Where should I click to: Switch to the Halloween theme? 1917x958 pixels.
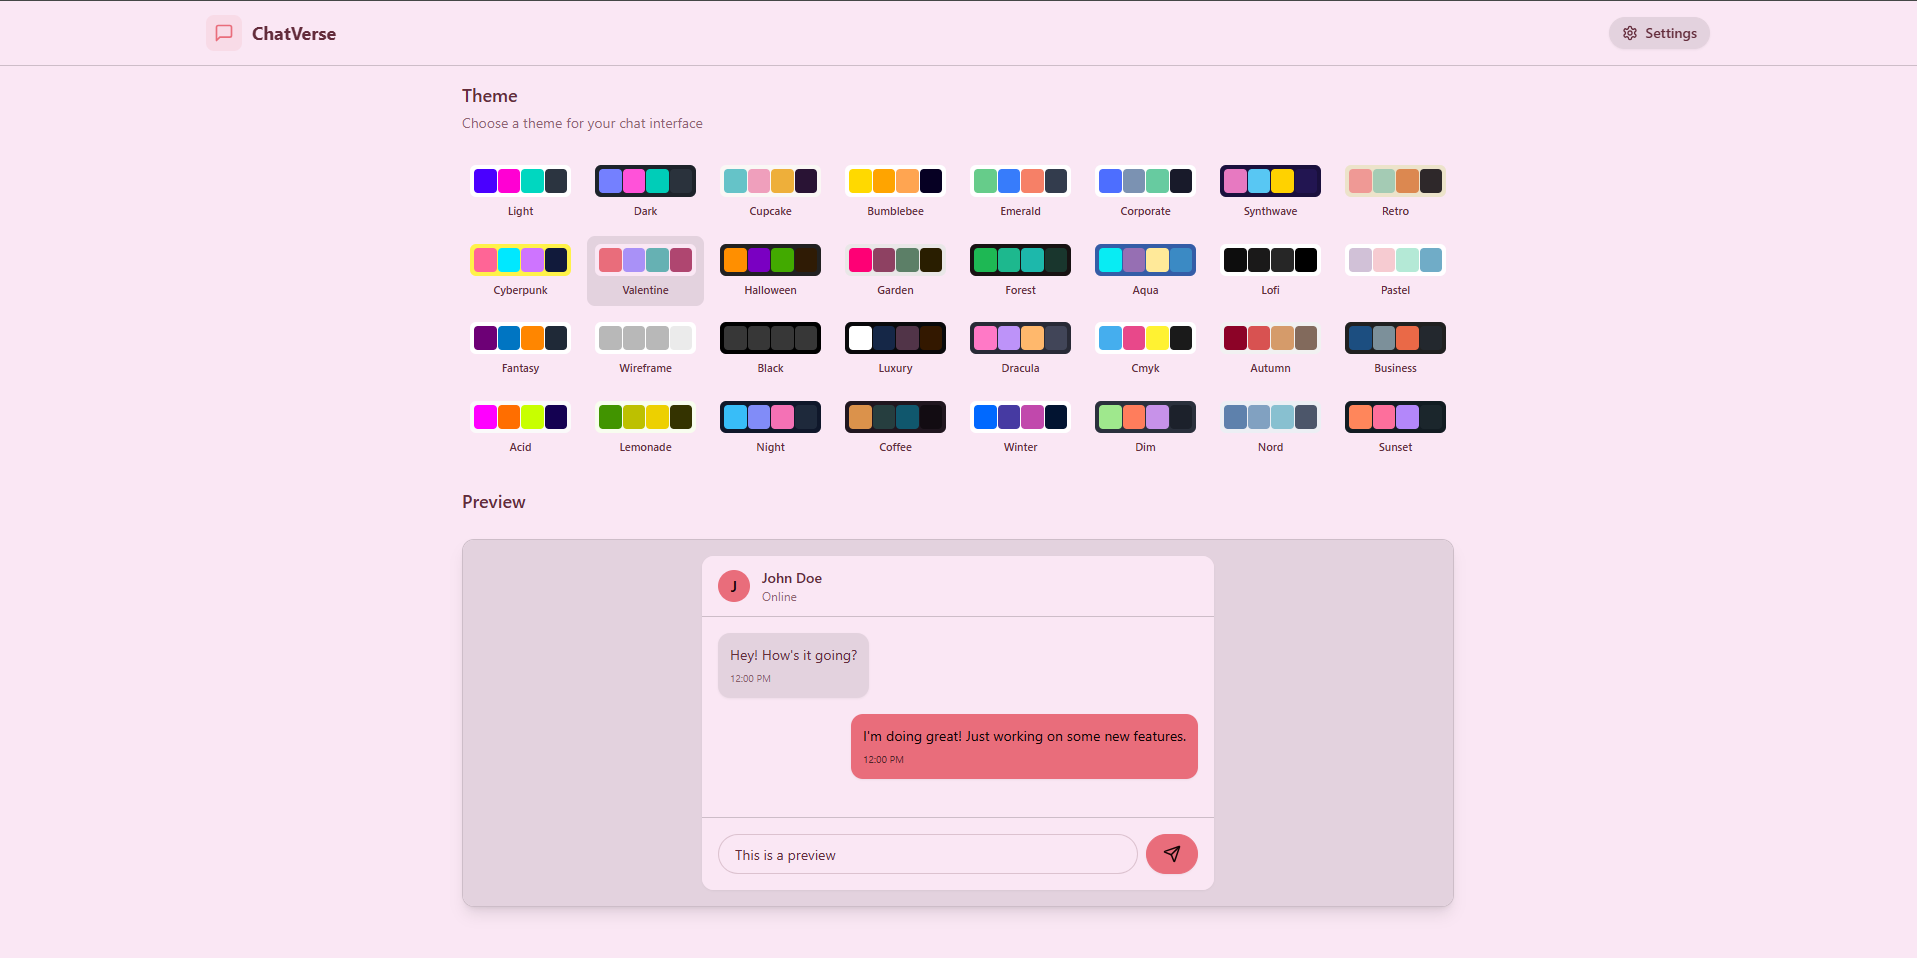coord(770,271)
